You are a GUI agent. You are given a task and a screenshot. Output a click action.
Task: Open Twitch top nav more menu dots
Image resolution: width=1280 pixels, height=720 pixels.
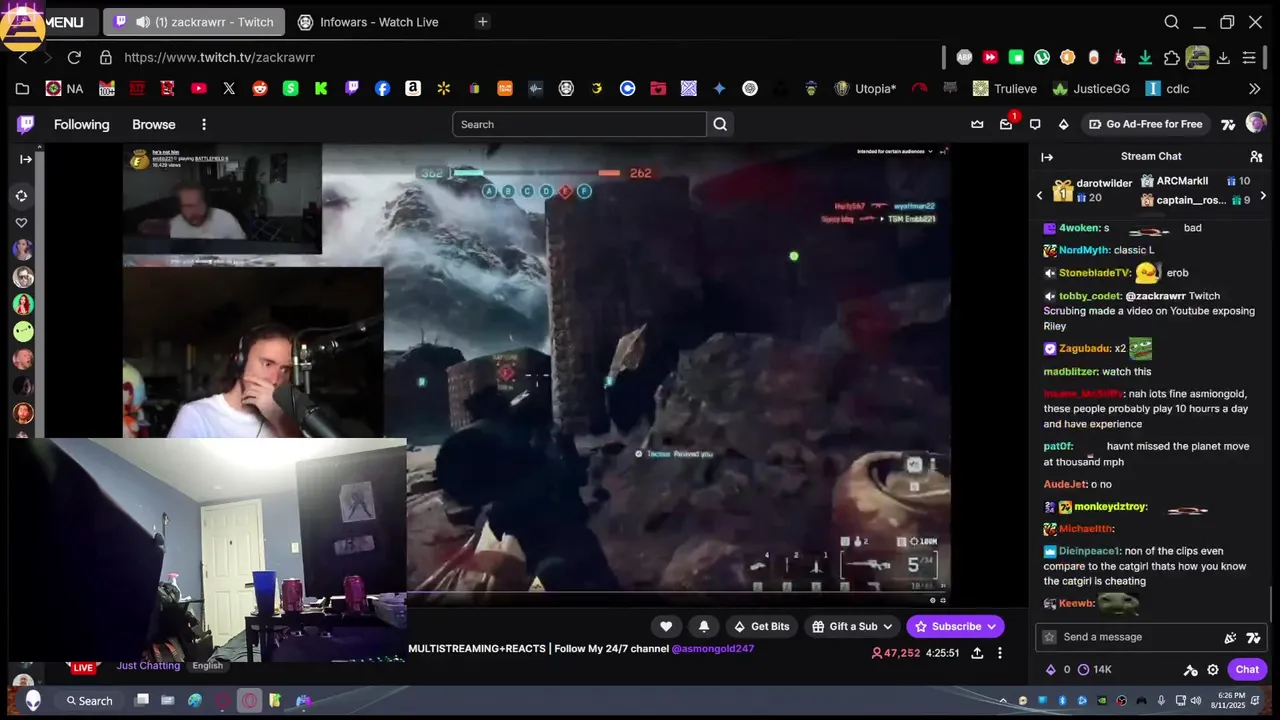(x=204, y=124)
